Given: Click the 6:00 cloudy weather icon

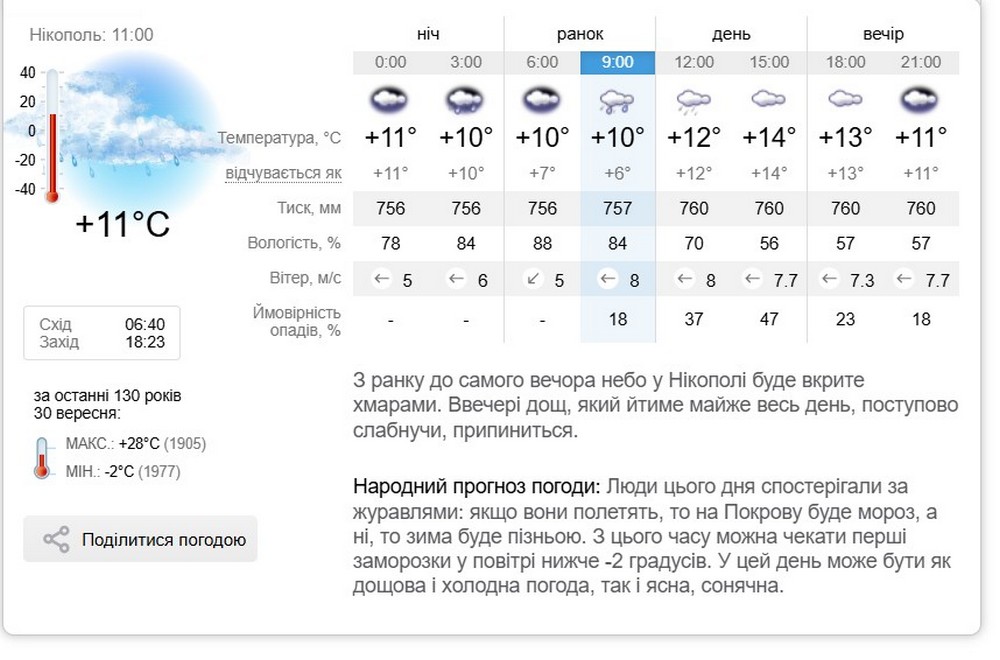Looking at the screenshot, I should point(542,99).
